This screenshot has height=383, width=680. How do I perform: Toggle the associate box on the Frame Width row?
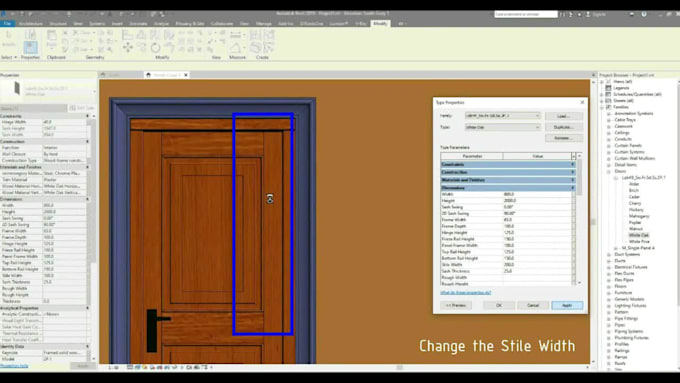(573, 220)
